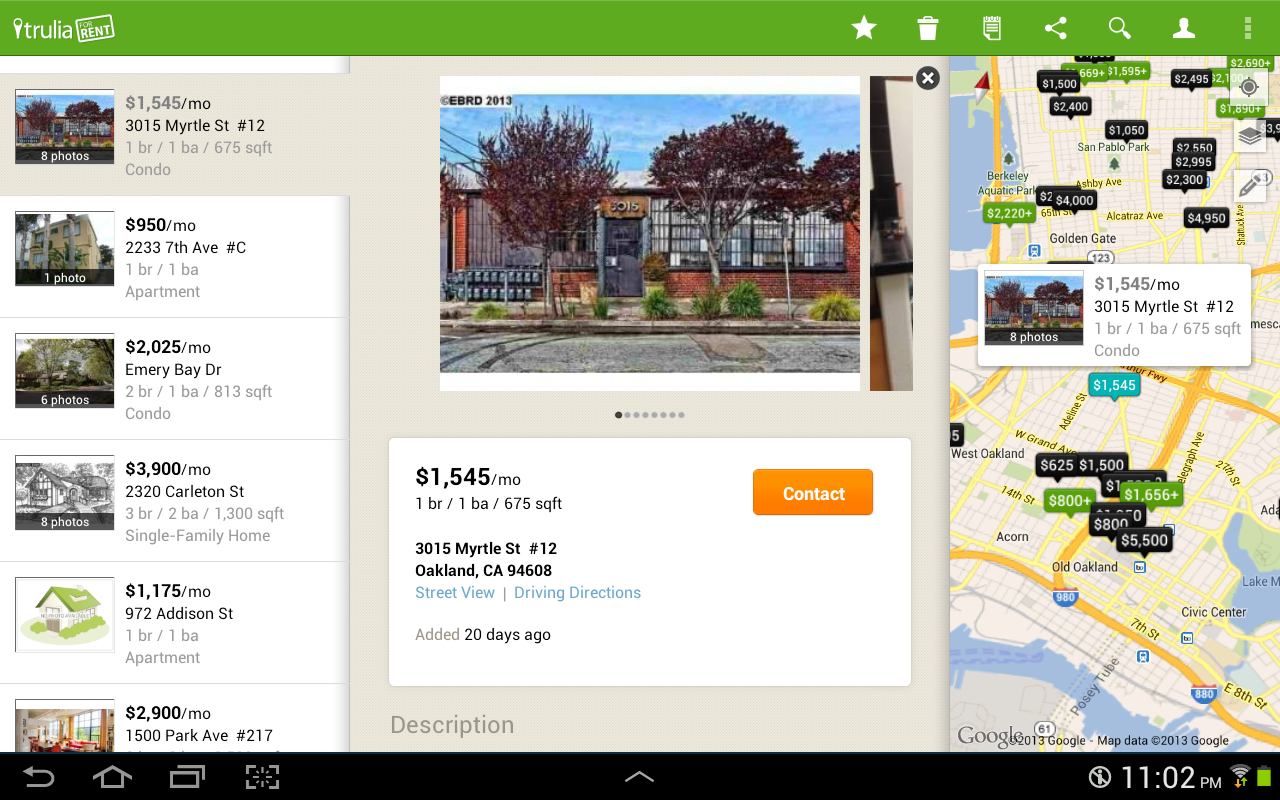Select the $2,495 map marker
This screenshot has width=1280, height=800.
click(x=1192, y=80)
